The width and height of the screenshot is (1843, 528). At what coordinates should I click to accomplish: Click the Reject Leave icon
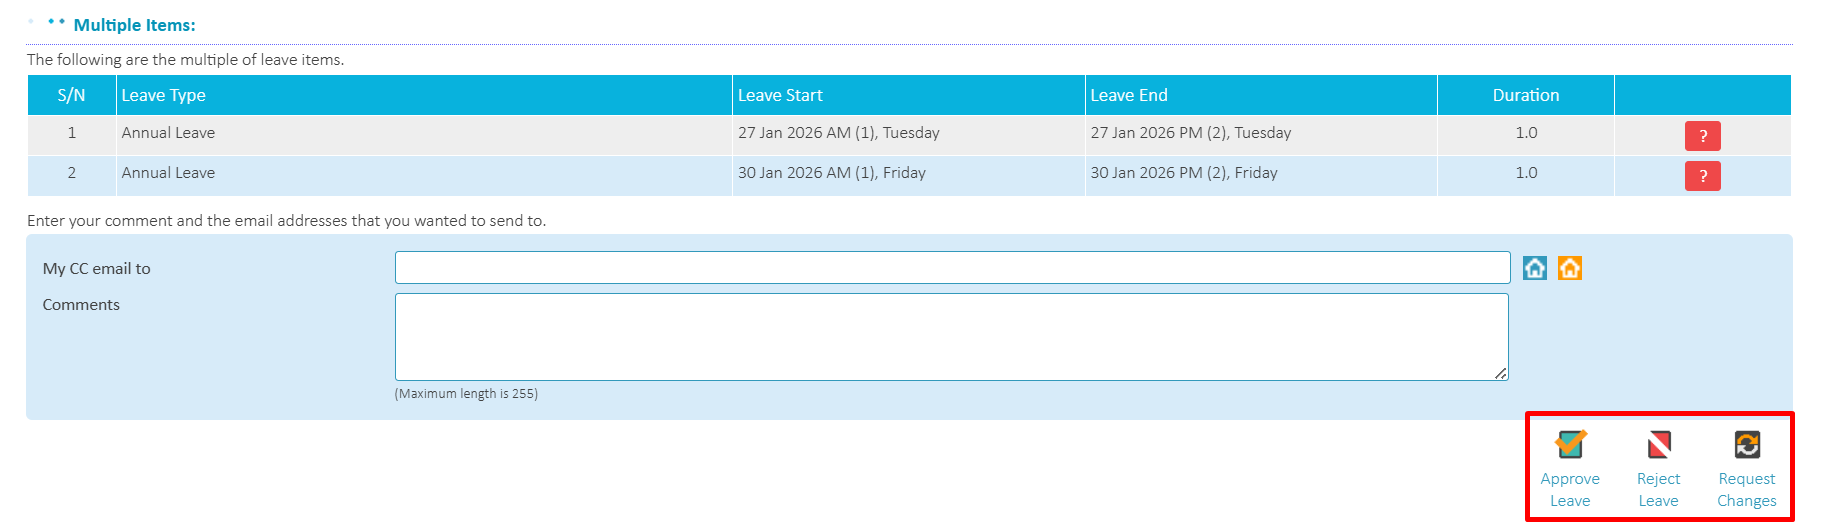pos(1658,444)
